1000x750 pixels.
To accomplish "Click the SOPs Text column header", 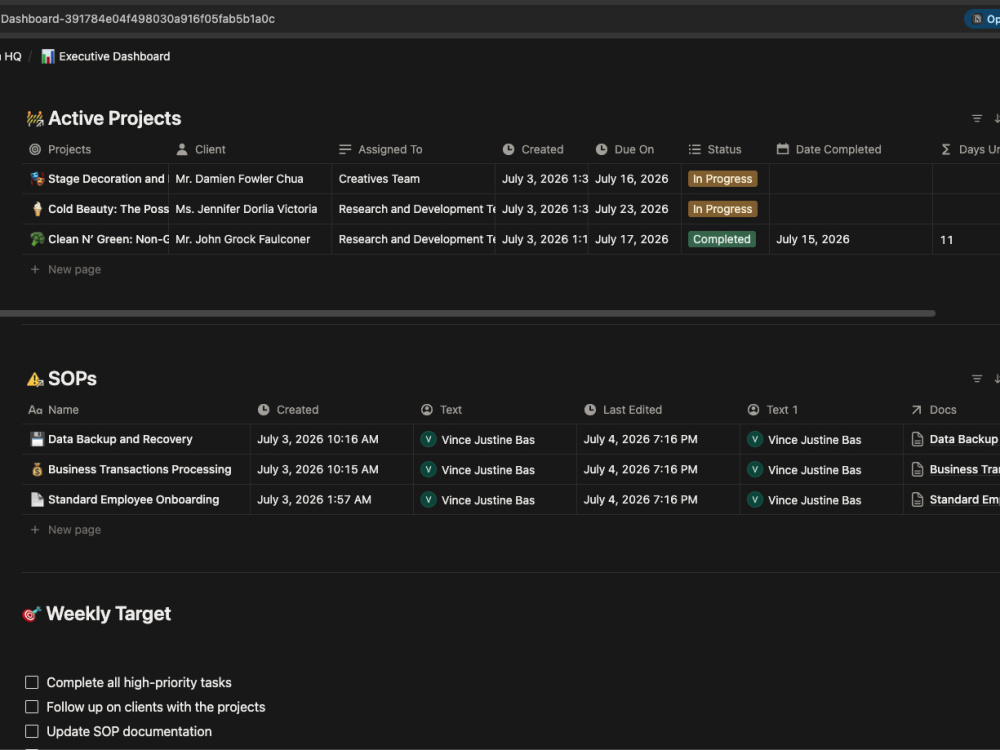I will tap(441, 409).
